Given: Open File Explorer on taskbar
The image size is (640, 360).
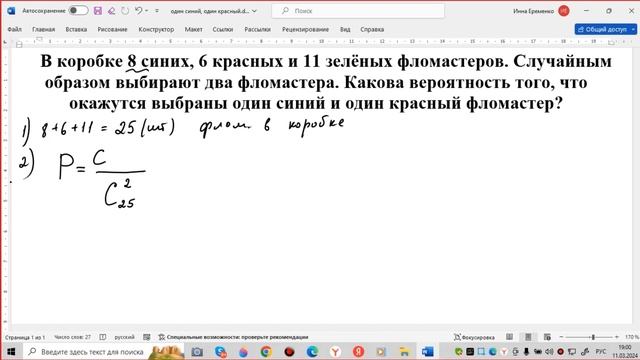Looking at the screenshot, I should 404,351.
